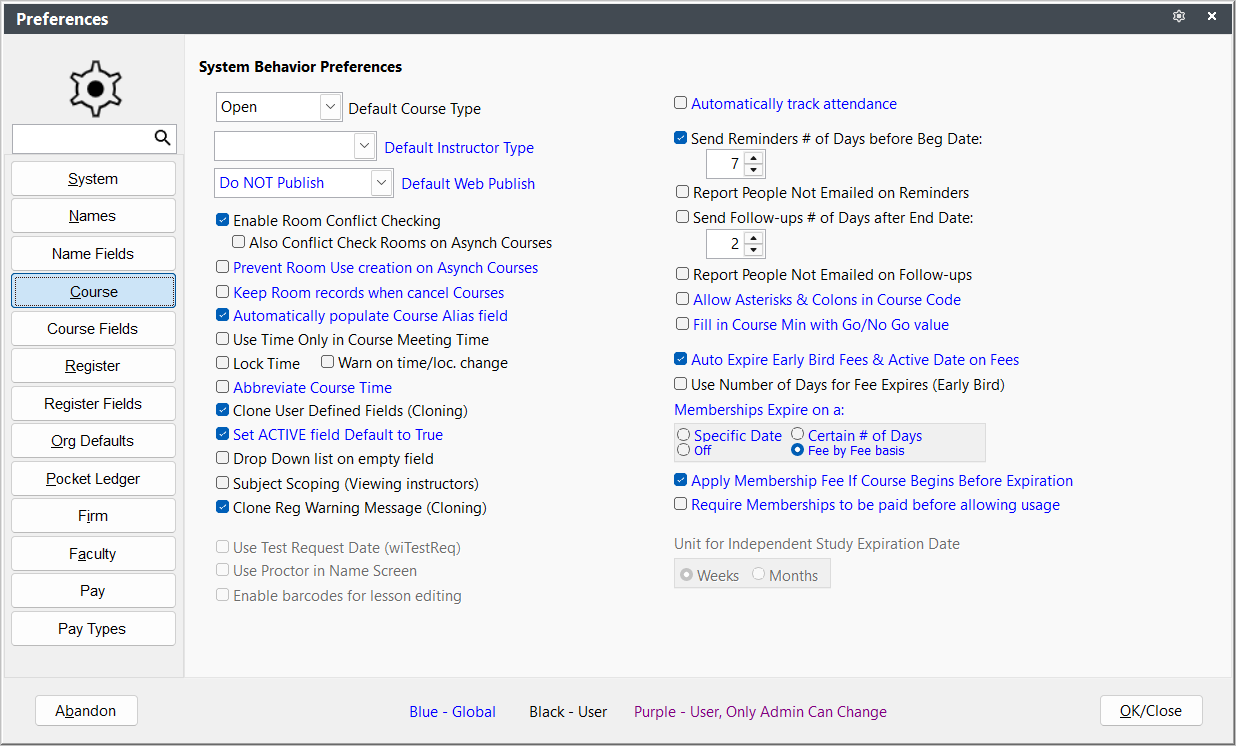Image resolution: width=1236 pixels, height=746 pixels.
Task: Decrease the follow-up days with the down arrow
Action: pos(754,250)
